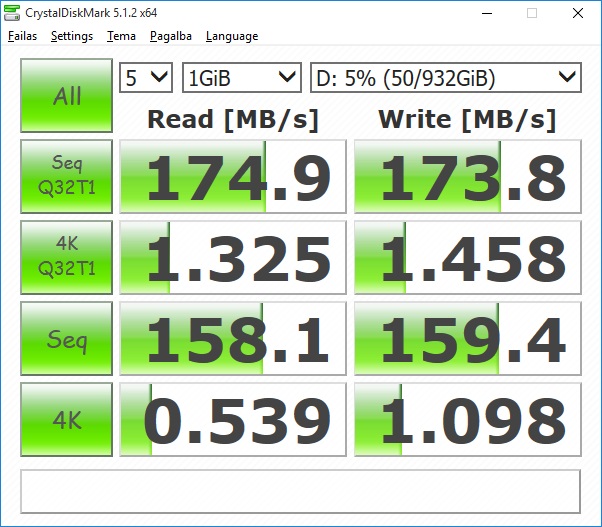The image size is (602, 527).
Task: Click the 4K Q32T1 read result 1.325
Action: pos(233,258)
